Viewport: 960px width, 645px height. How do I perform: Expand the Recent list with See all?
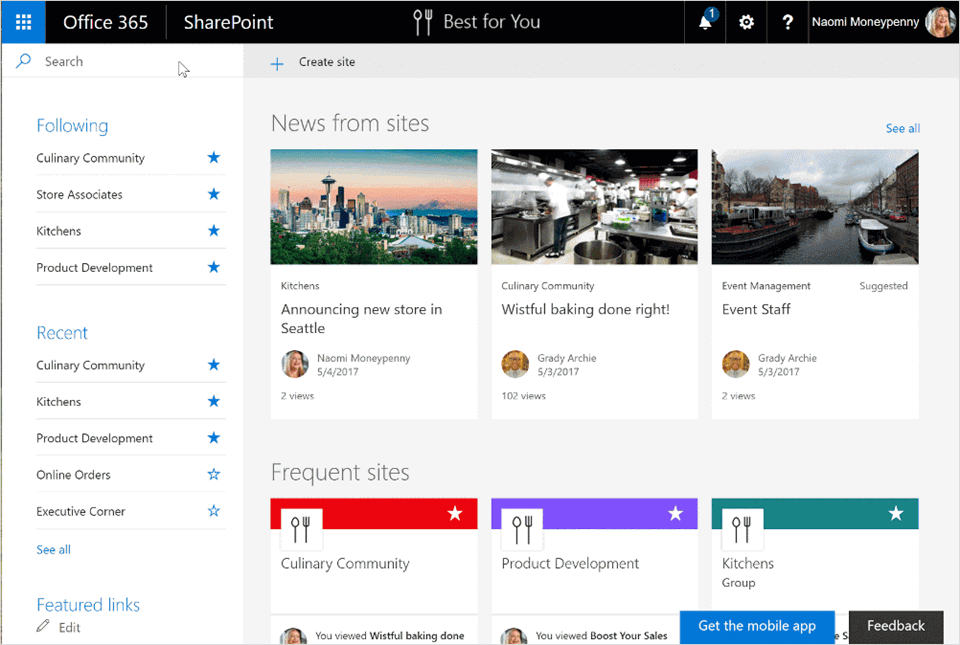[53, 549]
